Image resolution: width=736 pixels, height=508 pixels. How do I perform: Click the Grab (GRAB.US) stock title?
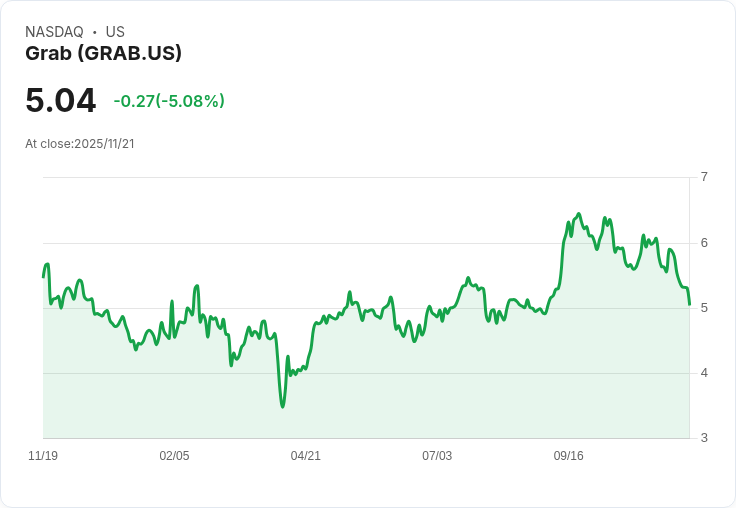point(103,54)
